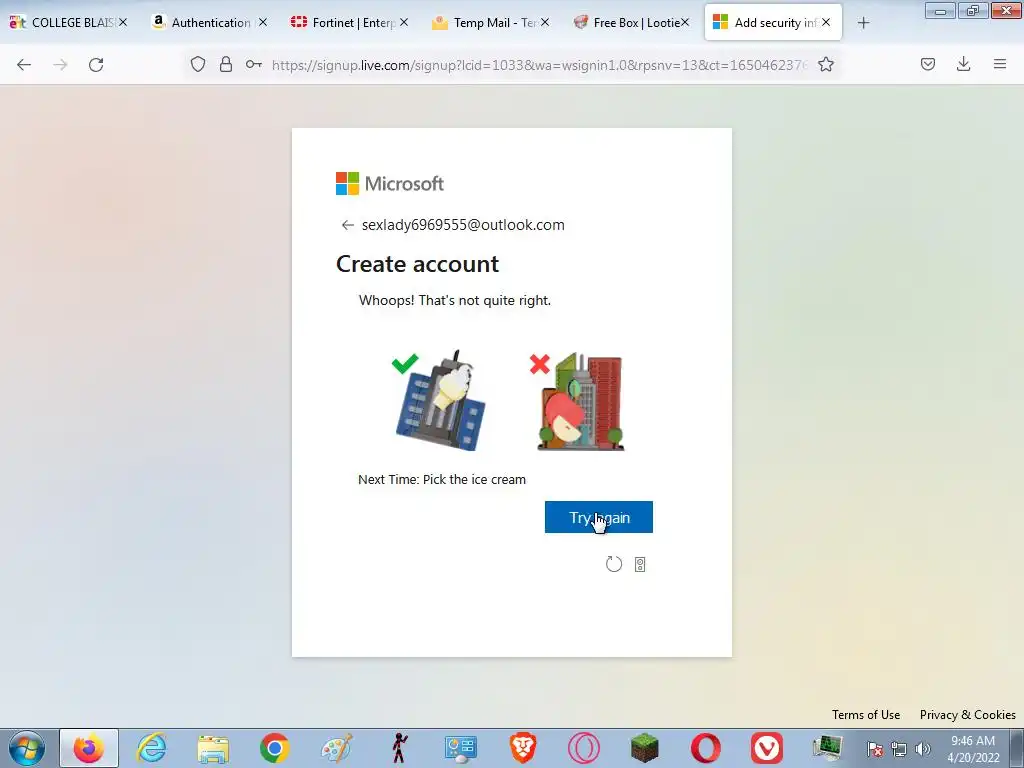
Task: Click the address bar URL field
Action: (539, 65)
